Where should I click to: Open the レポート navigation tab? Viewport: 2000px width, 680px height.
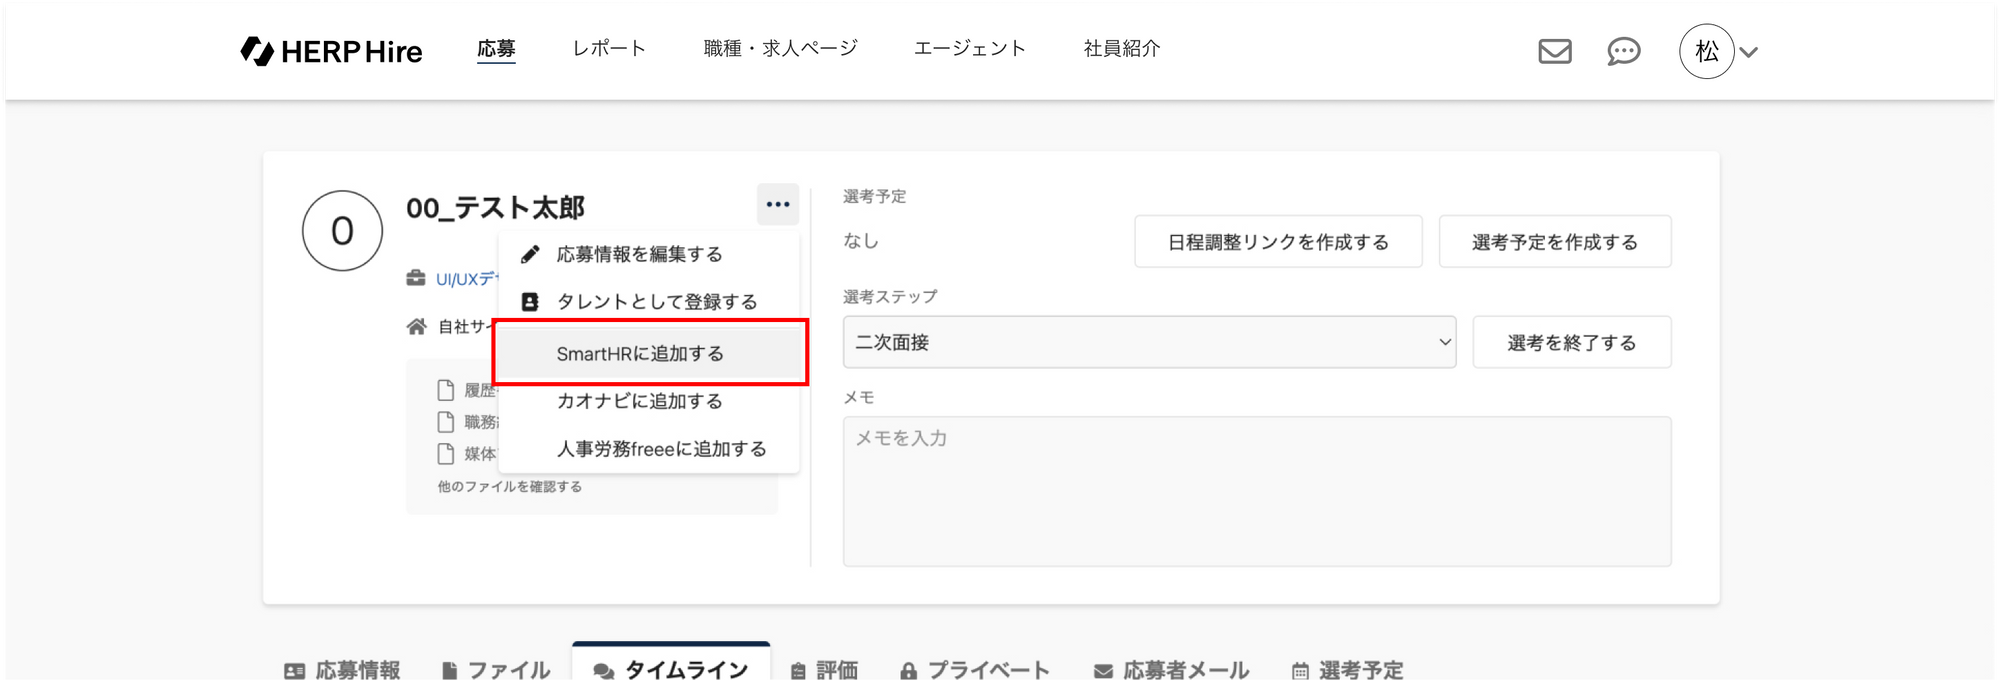click(x=609, y=48)
